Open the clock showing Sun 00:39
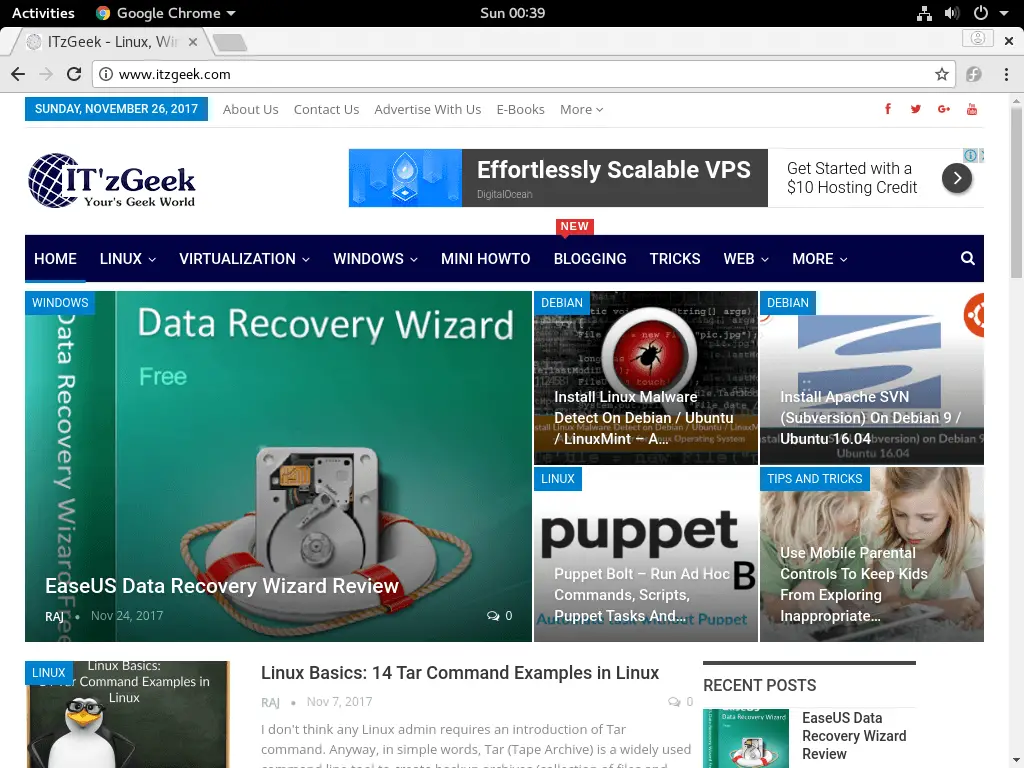 512,13
